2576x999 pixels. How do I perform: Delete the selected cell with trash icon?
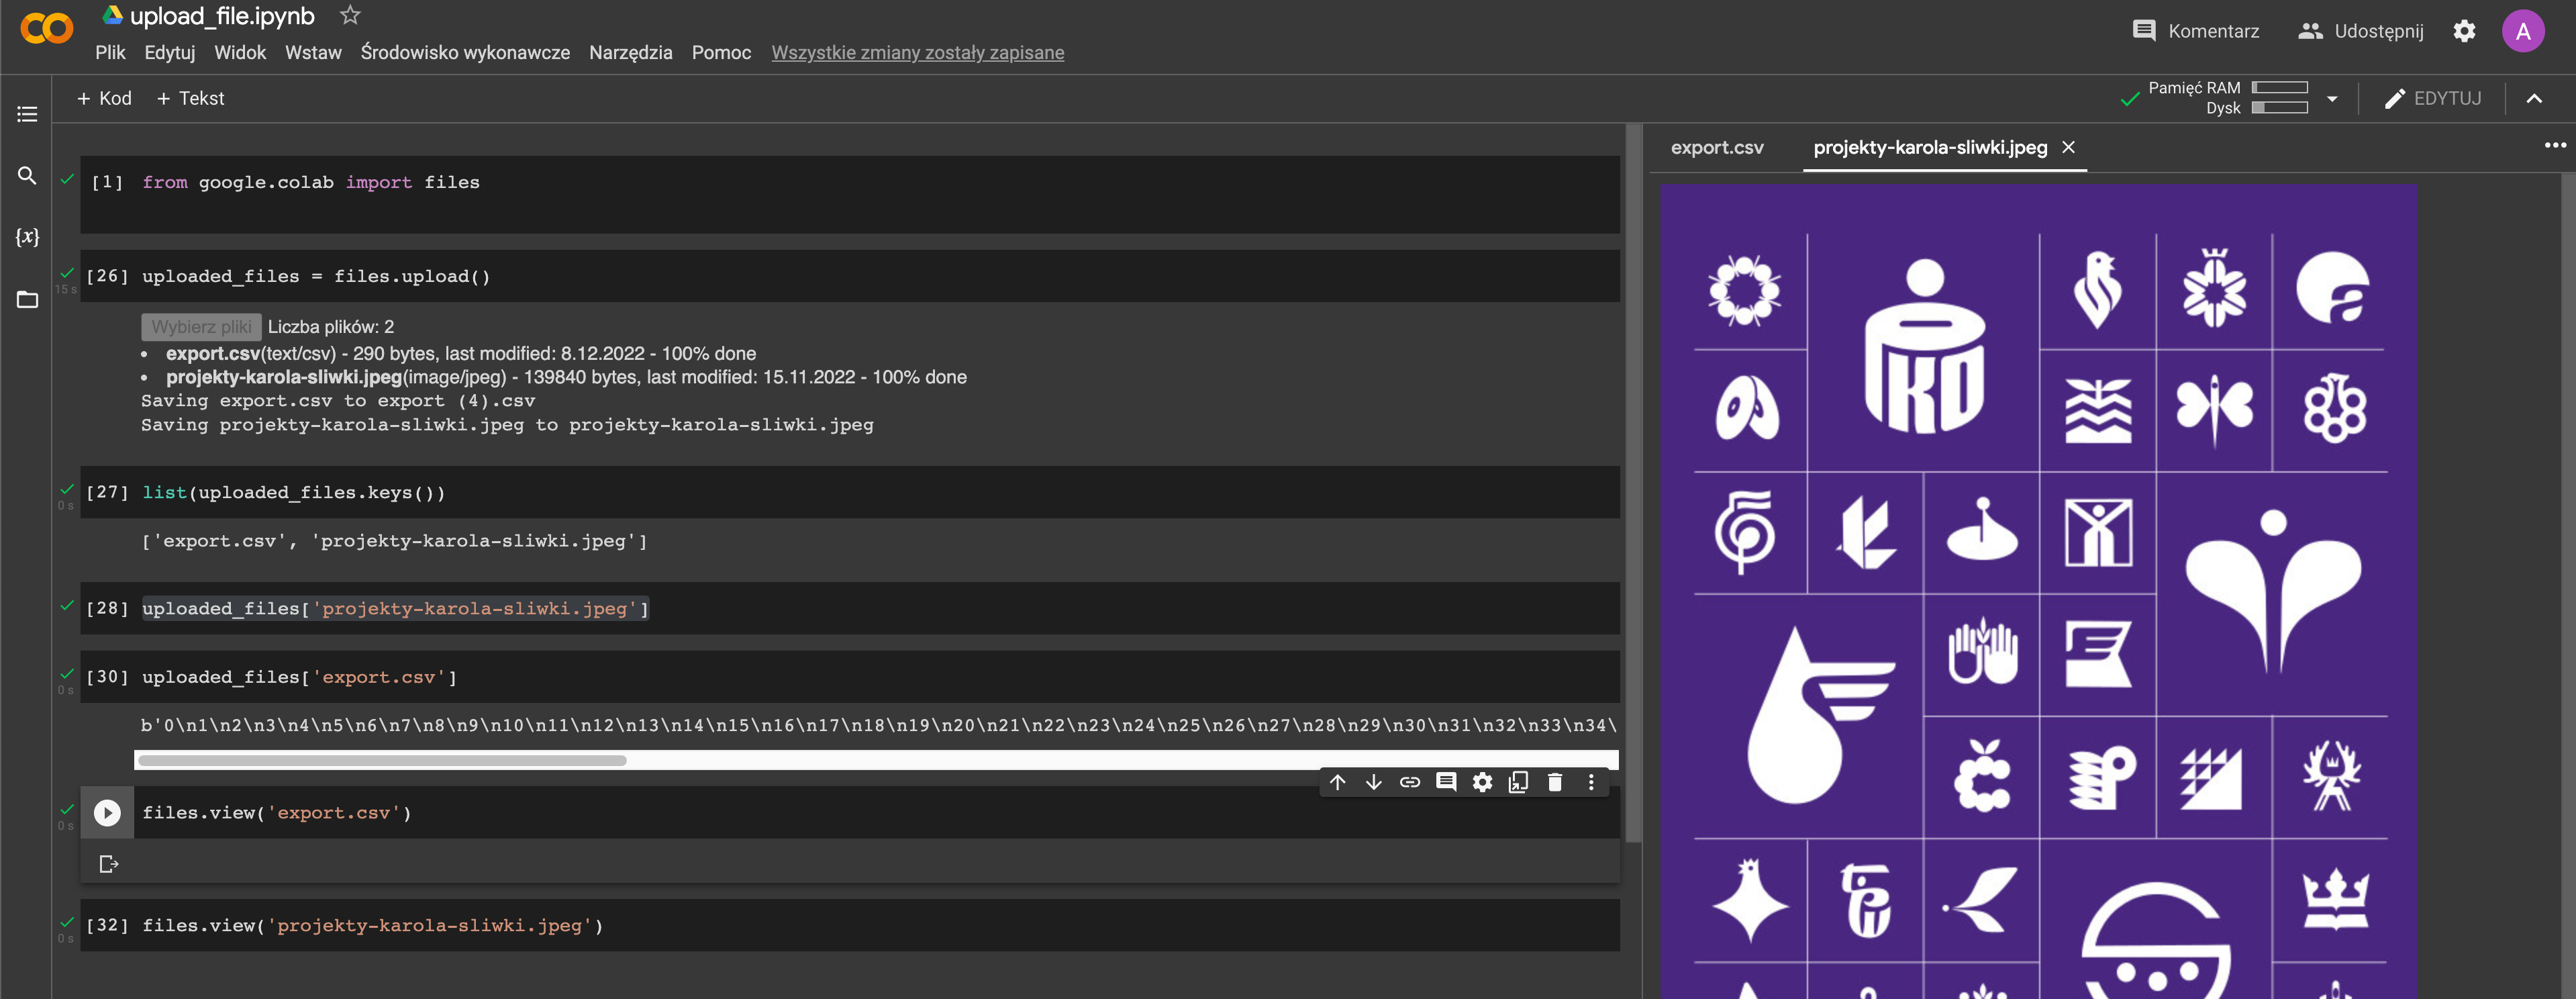(x=1554, y=782)
